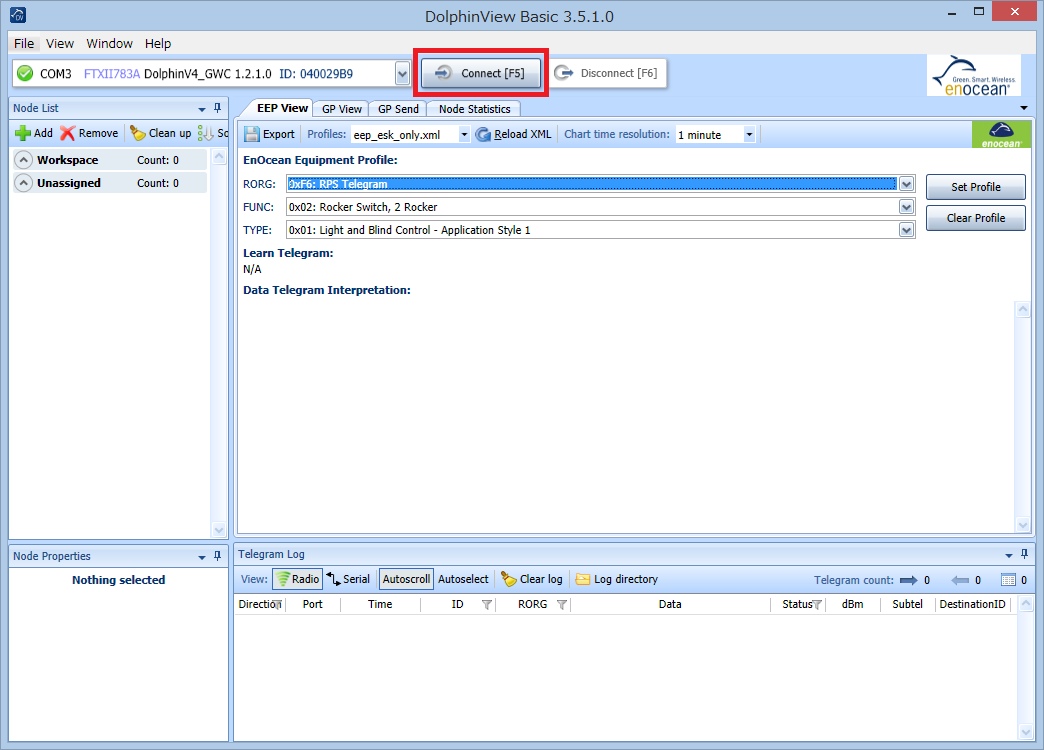This screenshot has width=1044, height=750.
Task: Pin the Node List panel
Action: coord(217,108)
